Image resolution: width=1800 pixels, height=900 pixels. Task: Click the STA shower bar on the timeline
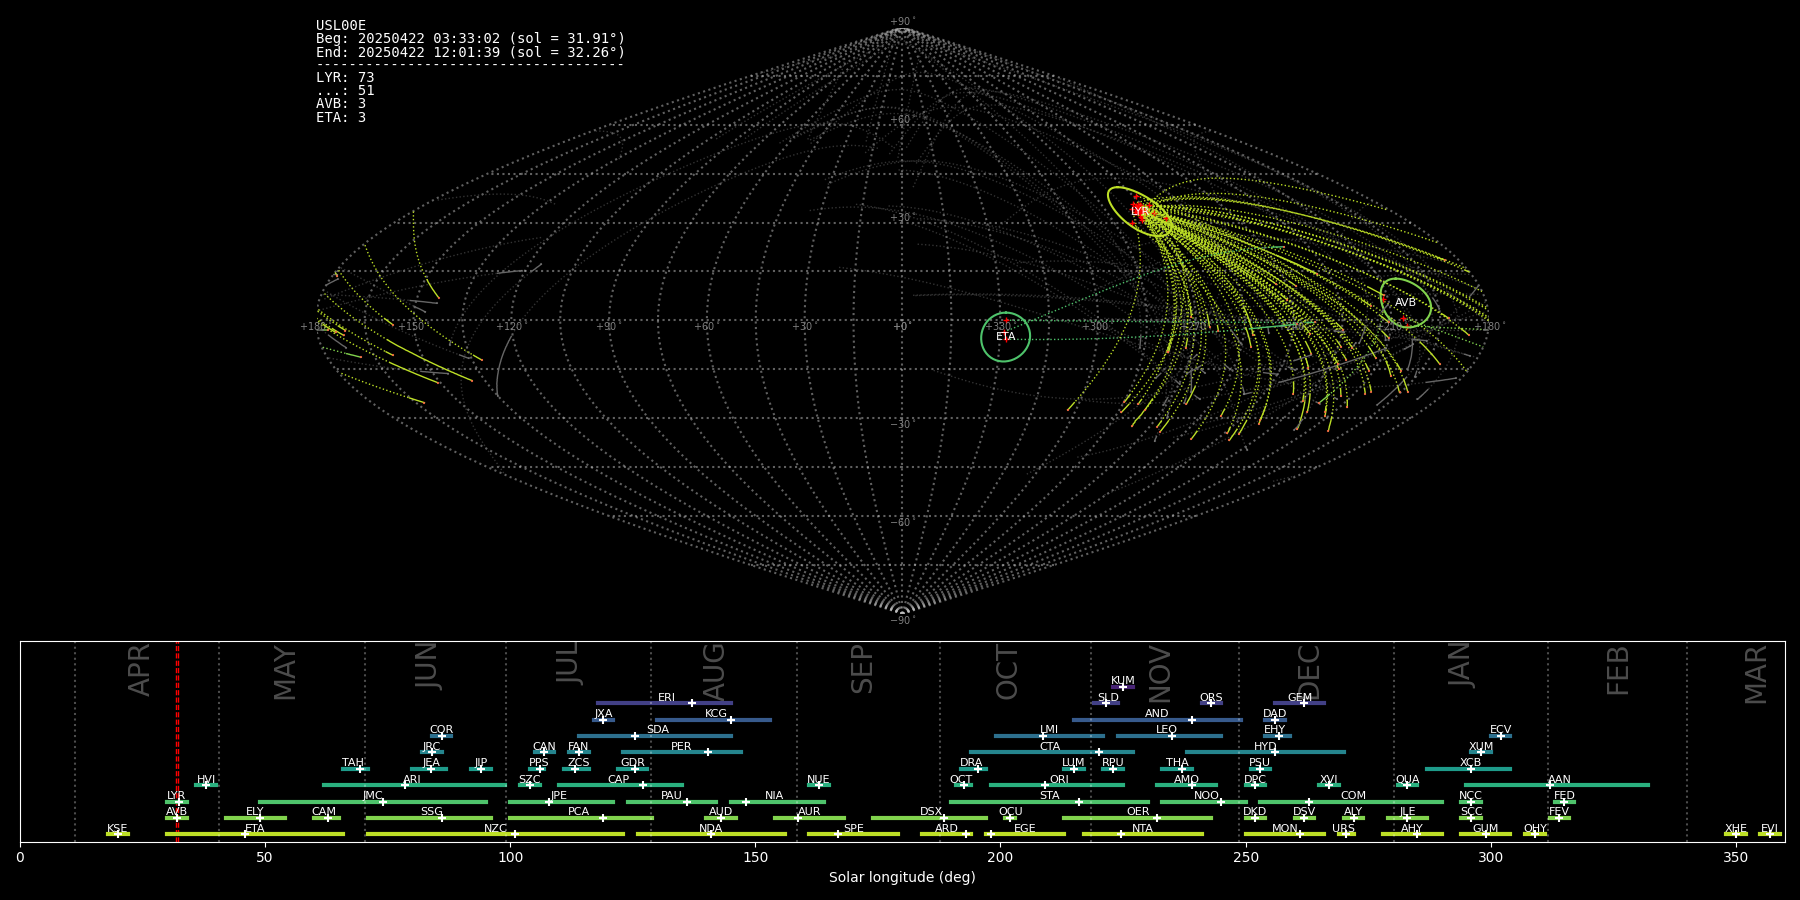[1049, 801]
